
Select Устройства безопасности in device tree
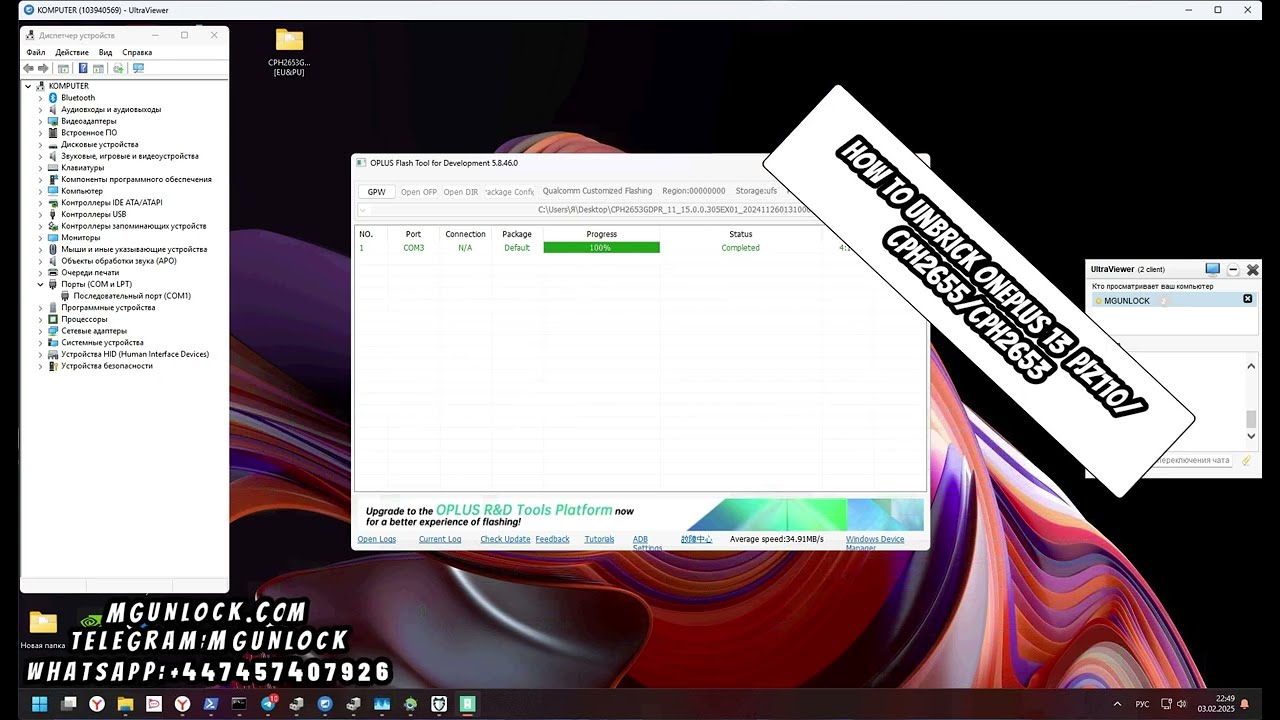click(x=106, y=366)
